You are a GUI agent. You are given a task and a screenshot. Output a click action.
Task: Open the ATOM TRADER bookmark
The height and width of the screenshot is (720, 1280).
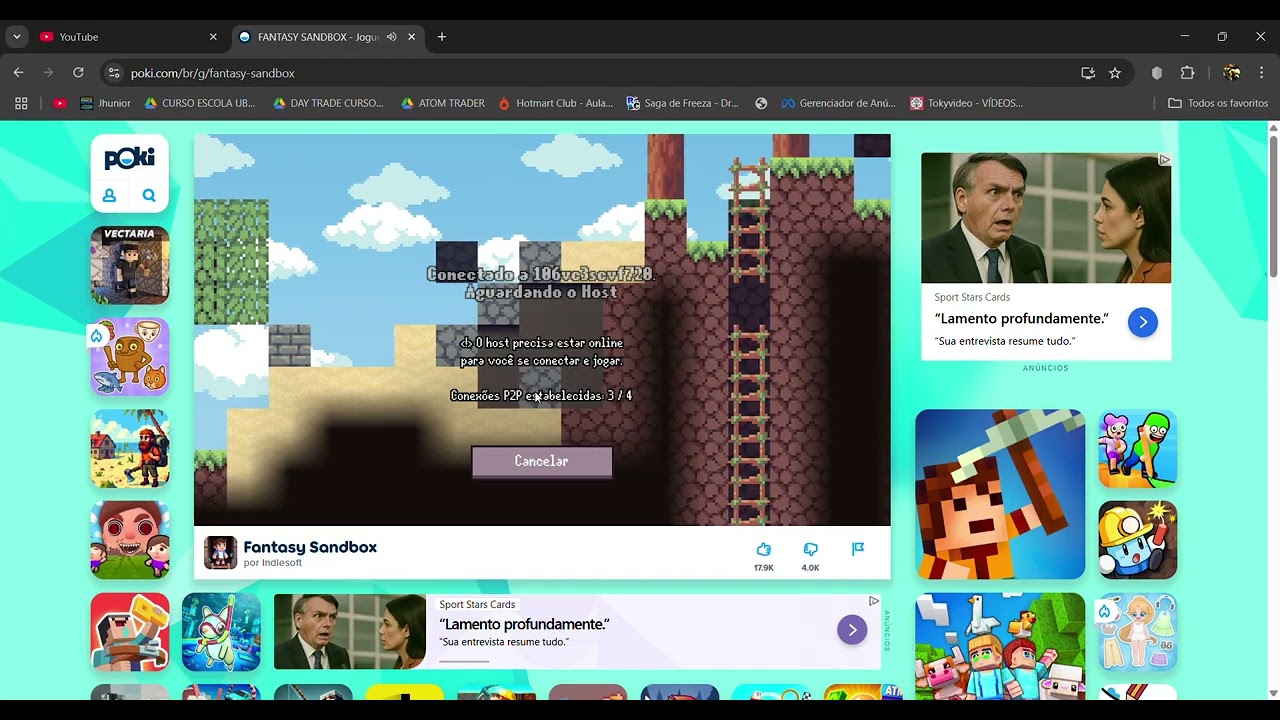point(443,103)
